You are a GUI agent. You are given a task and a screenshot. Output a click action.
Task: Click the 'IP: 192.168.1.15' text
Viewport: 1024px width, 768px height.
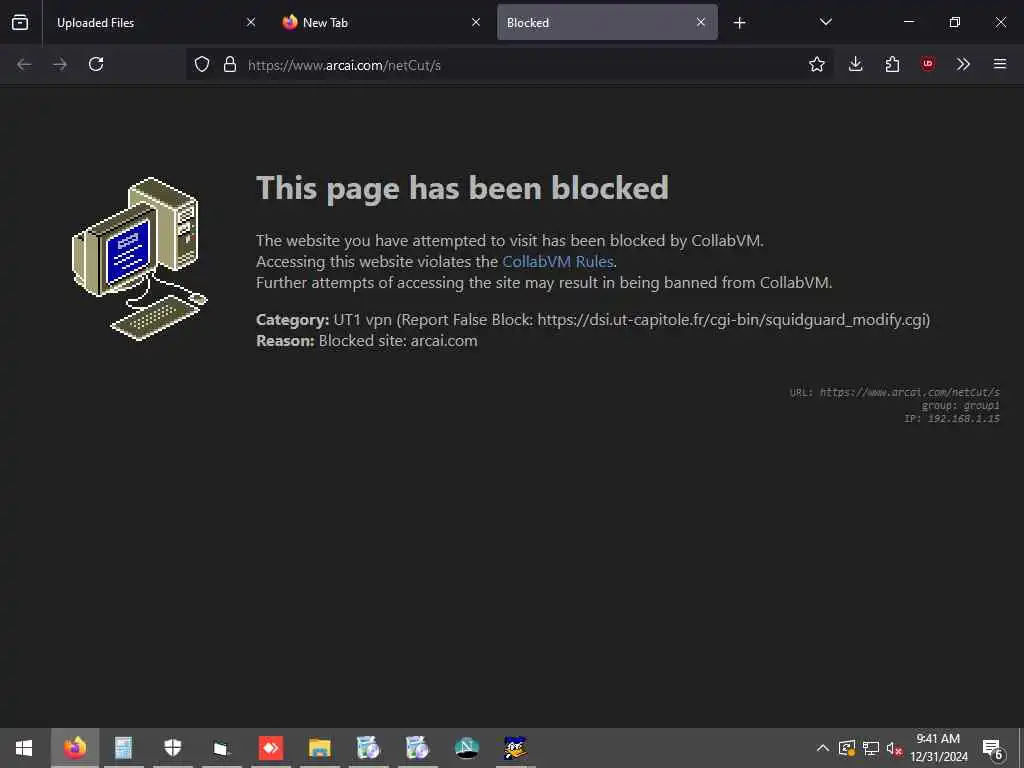[952, 419]
